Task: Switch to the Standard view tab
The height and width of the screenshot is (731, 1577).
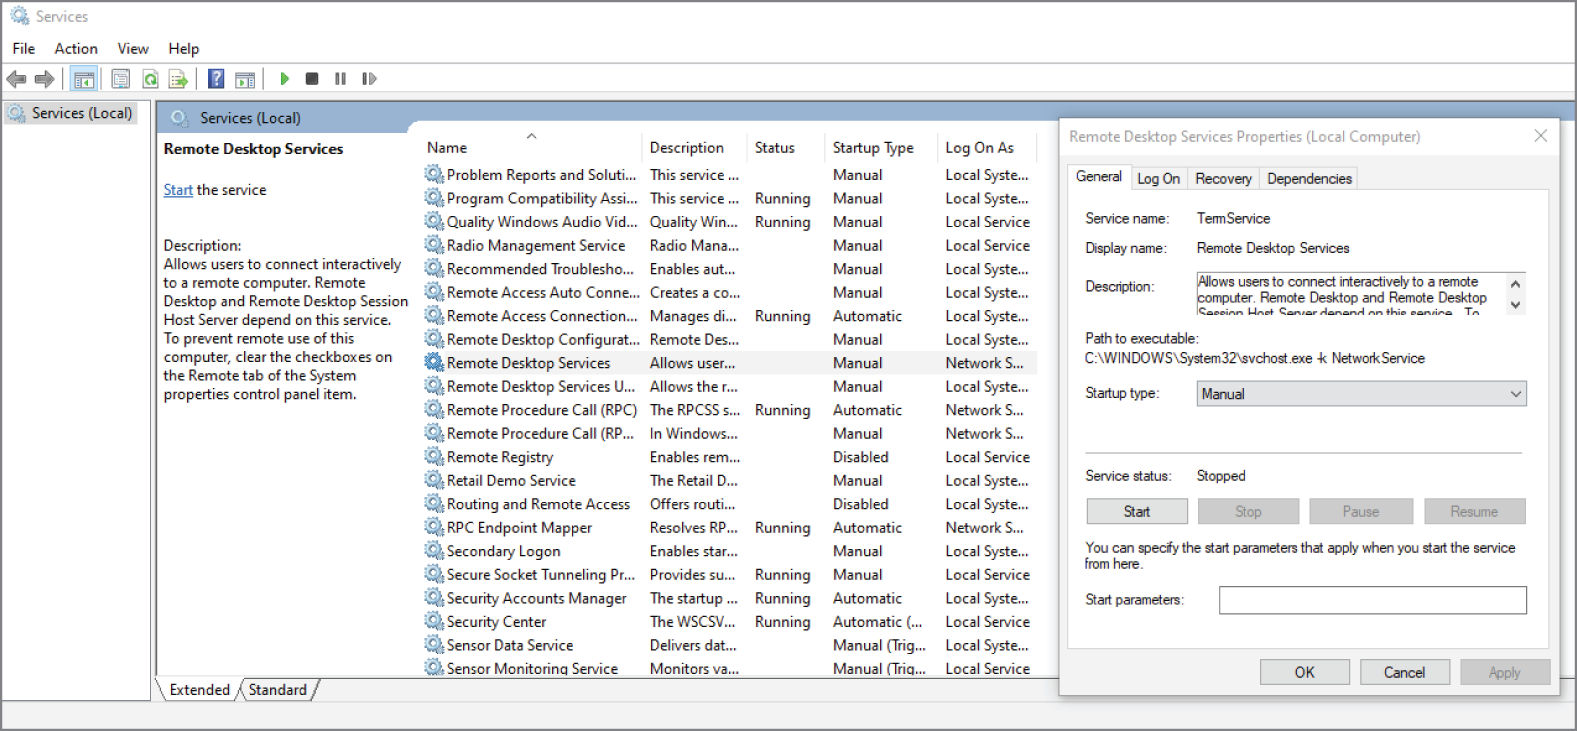Action: pyautogui.click(x=278, y=690)
